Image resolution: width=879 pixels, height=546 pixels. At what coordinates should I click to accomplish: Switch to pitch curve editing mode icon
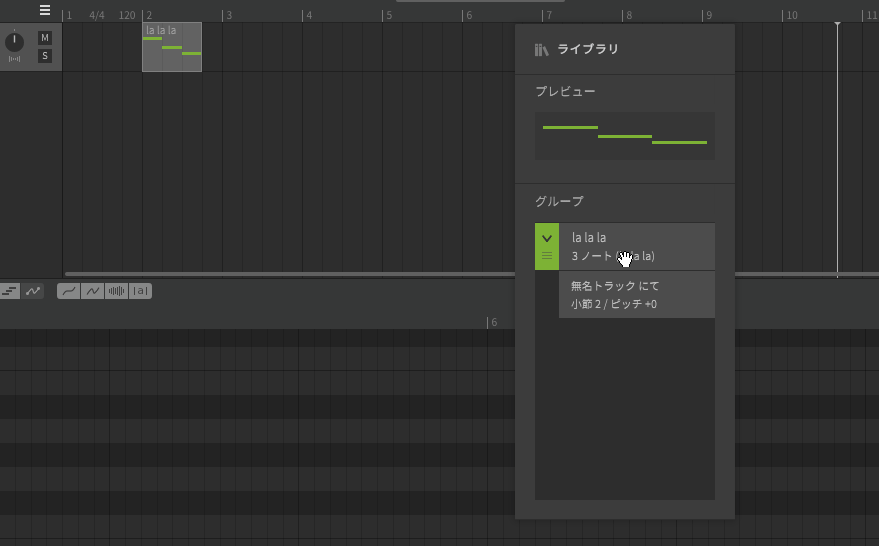coord(34,291)
